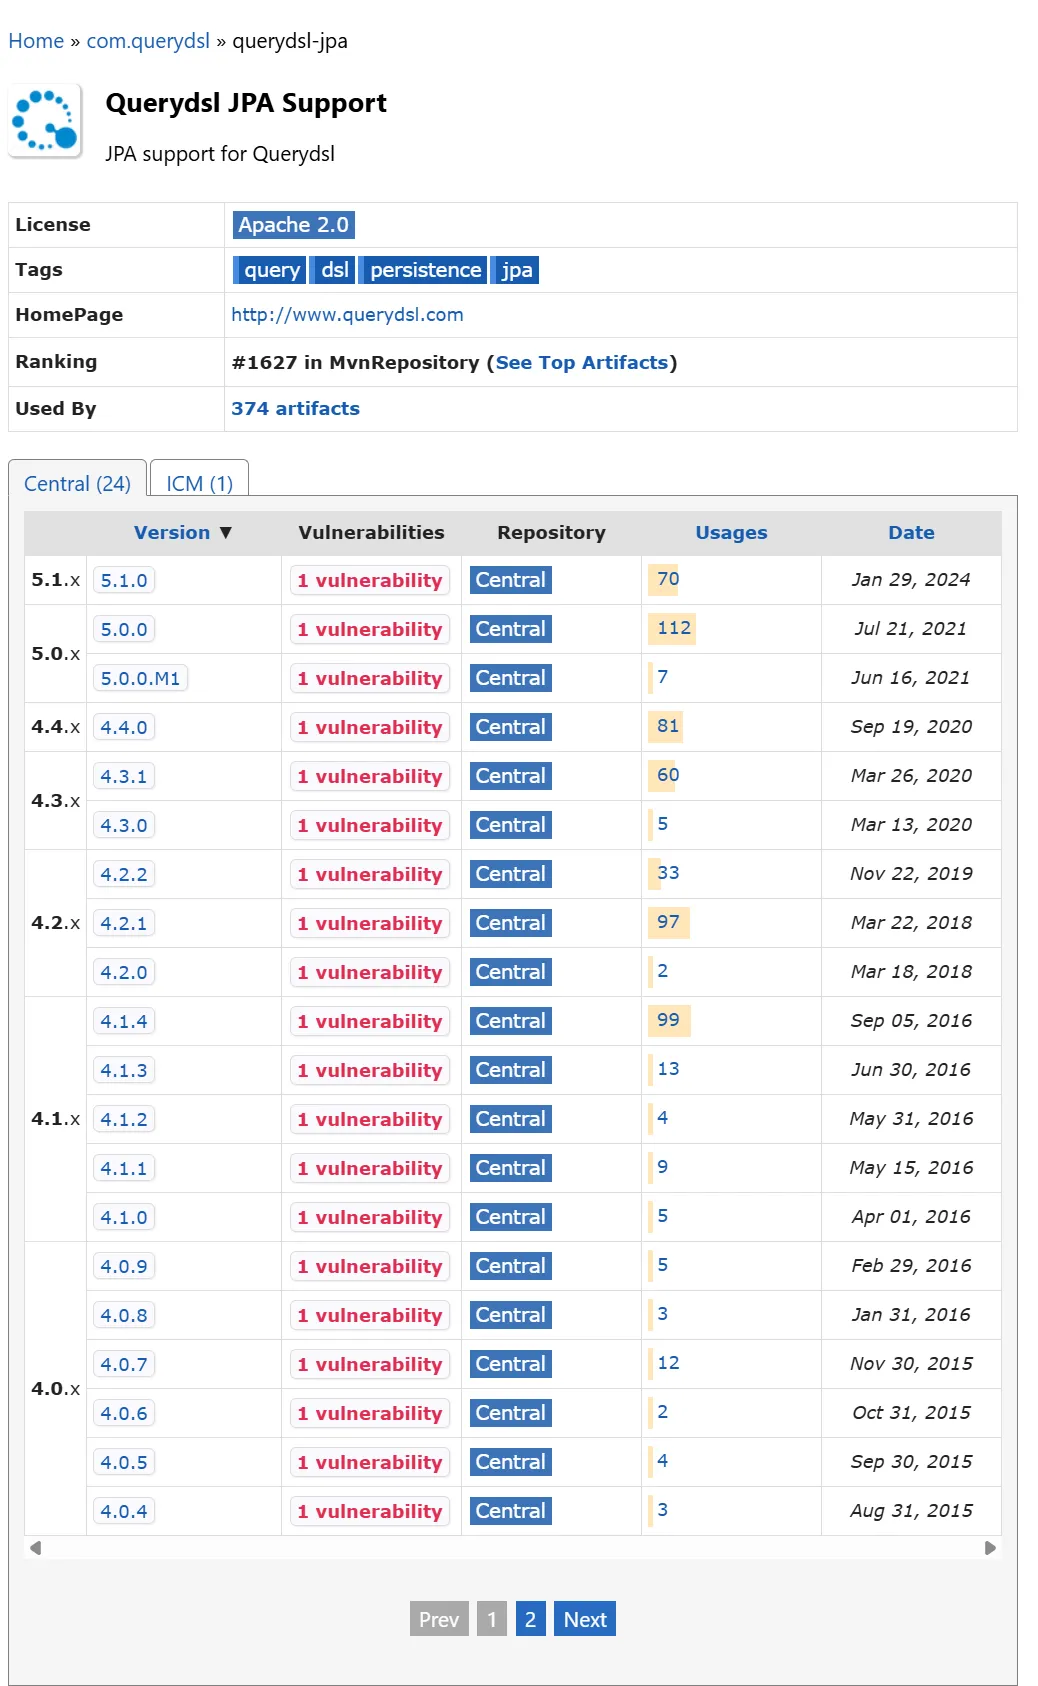Sort by the Usages column header
The height and width of the screenshot is (1686, 1038).
730,533
